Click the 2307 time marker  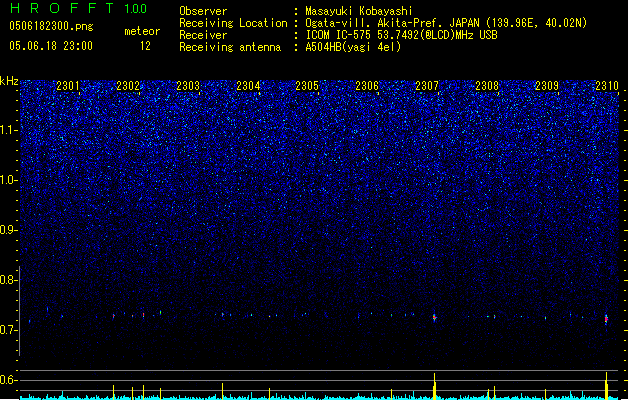[x=427, y=86]
